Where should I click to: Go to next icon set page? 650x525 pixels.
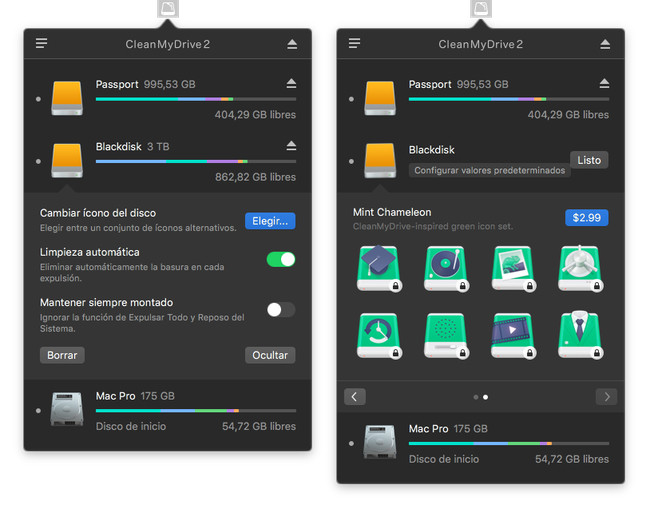606,397
